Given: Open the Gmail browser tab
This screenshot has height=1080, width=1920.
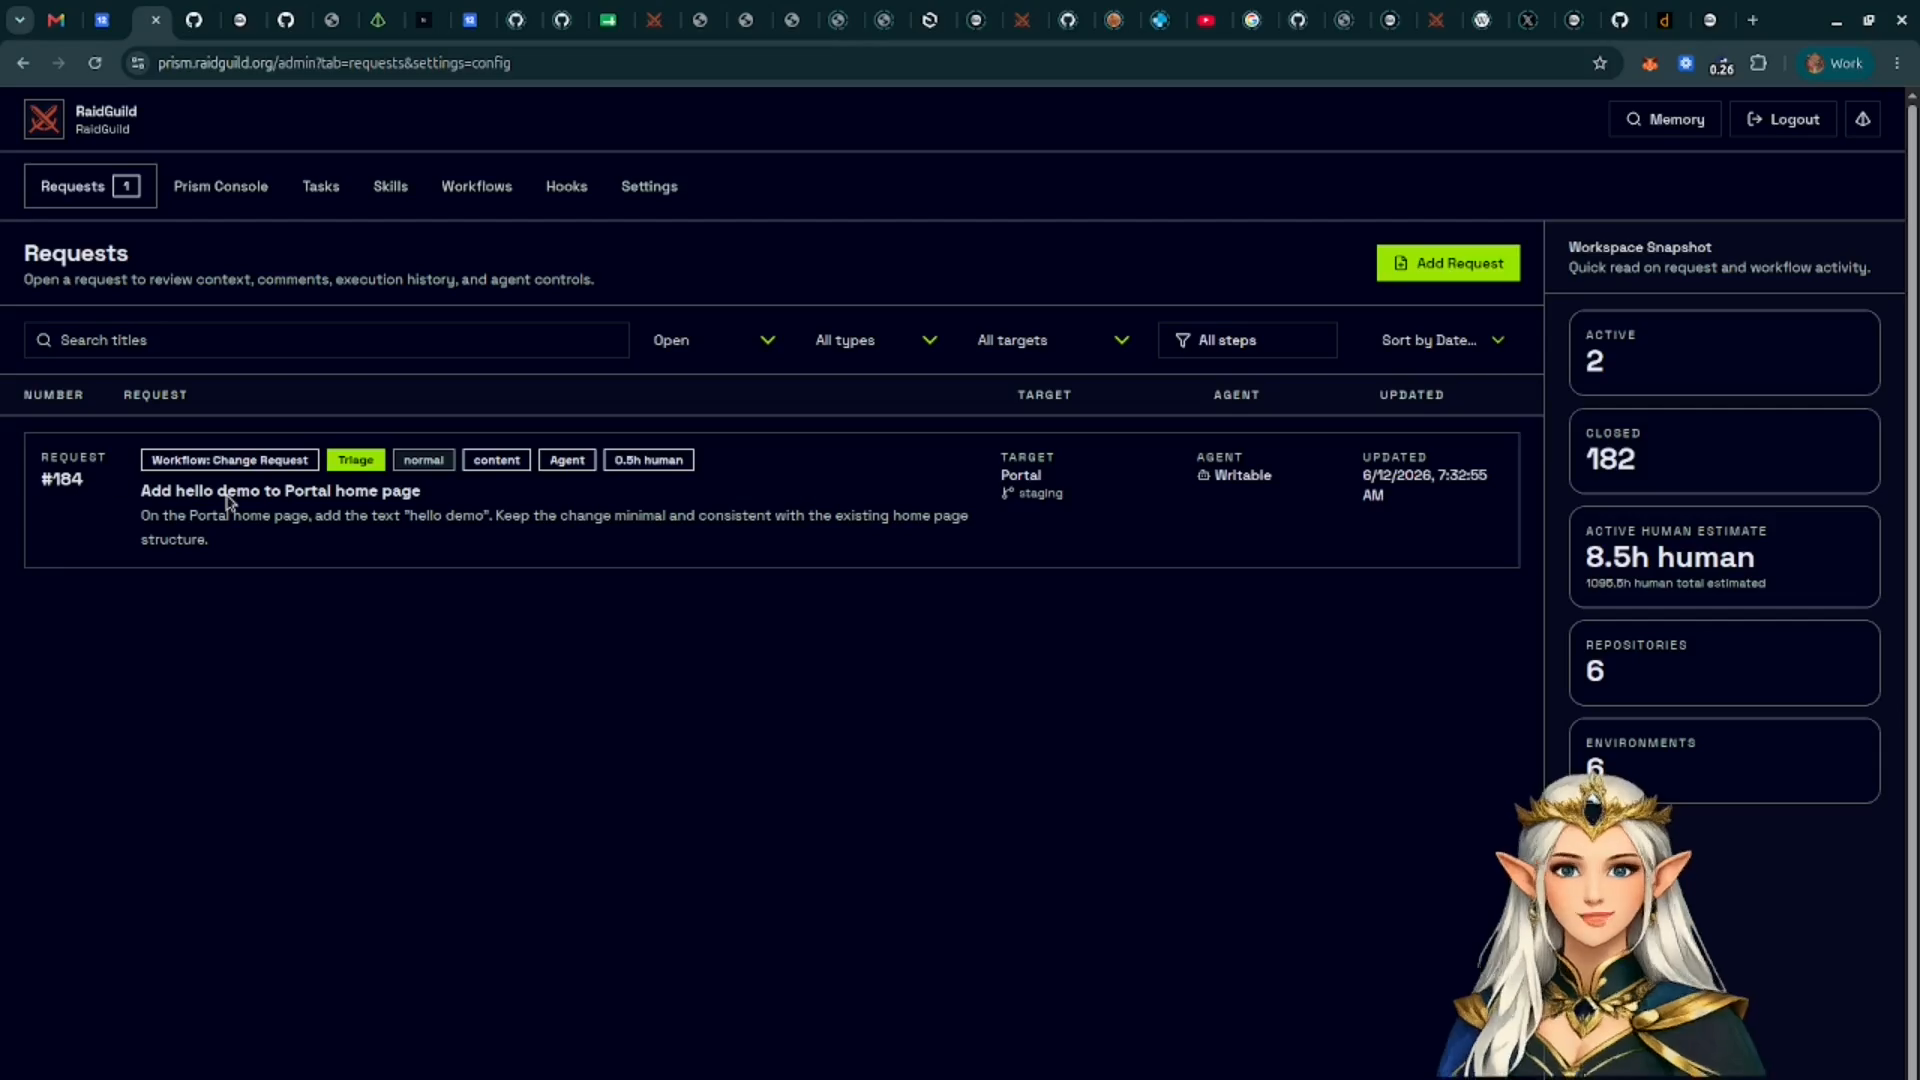Looking at the screenshot, I should pyautogui.click(x=56, y=20).
